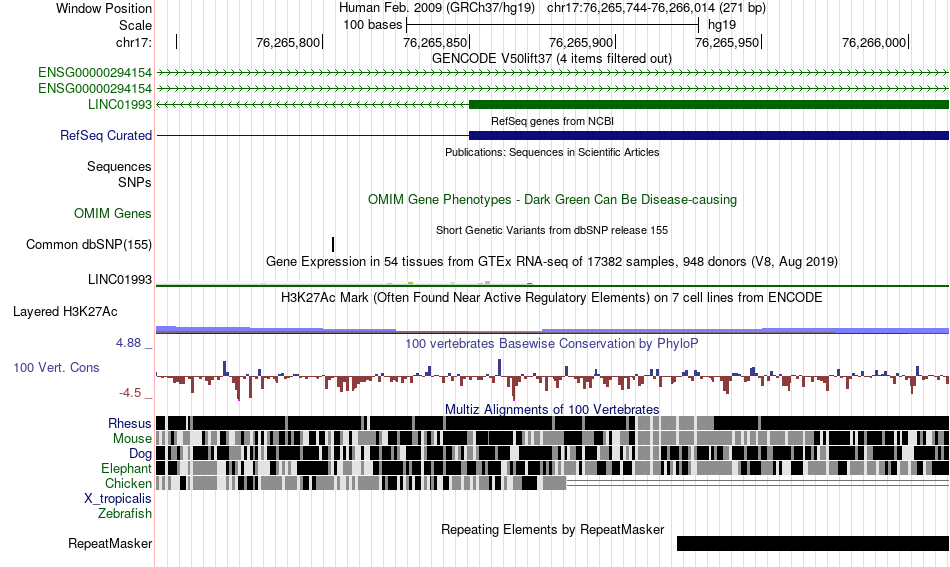Select the Elephant alignment row label
950x567 pixels.
click(x=126, y=468)
